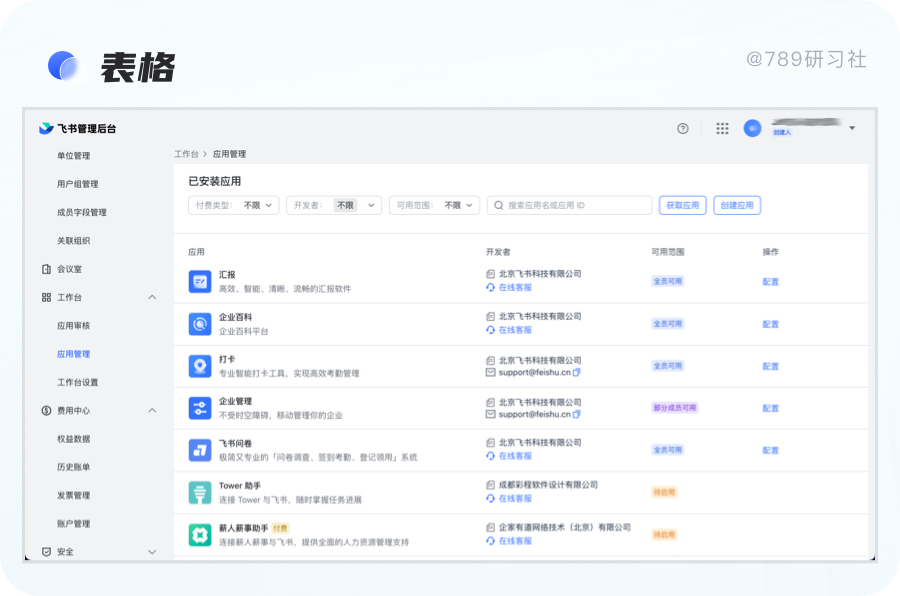
Task: Click the 飞书问卷 app icon
Action: pyautogui.click(x=200, y=450)
